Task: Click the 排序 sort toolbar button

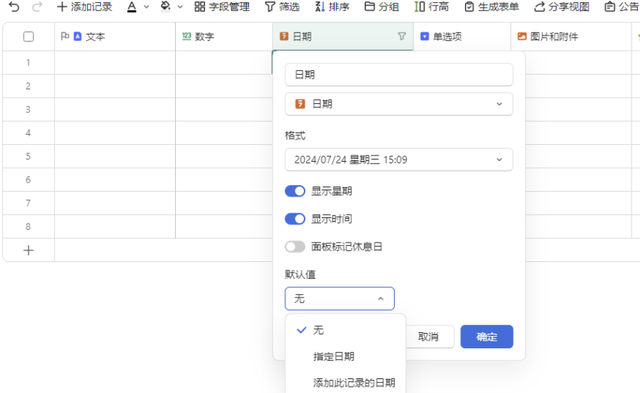Action: [x=332, y=7]
